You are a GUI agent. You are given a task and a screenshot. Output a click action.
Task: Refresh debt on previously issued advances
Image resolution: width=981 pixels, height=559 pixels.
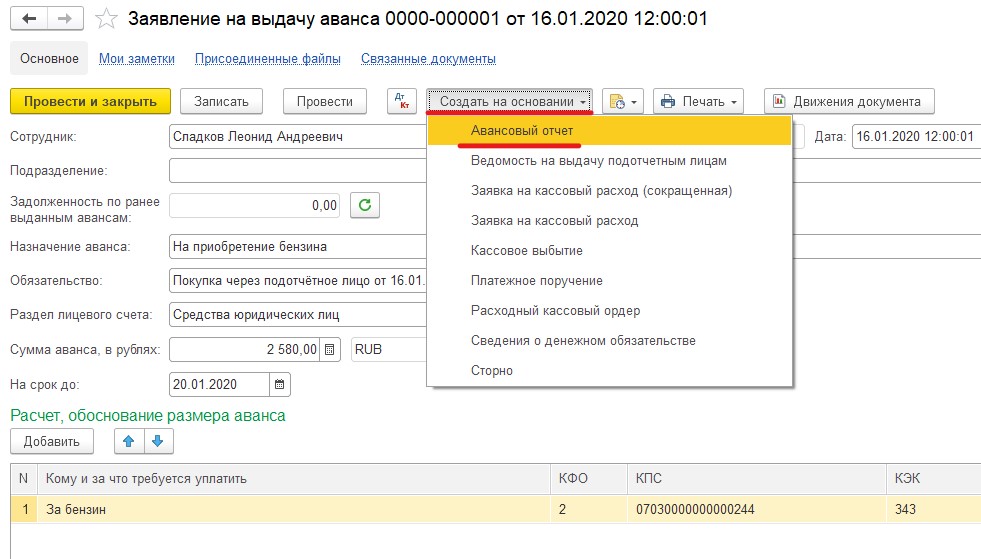[365, 205]
